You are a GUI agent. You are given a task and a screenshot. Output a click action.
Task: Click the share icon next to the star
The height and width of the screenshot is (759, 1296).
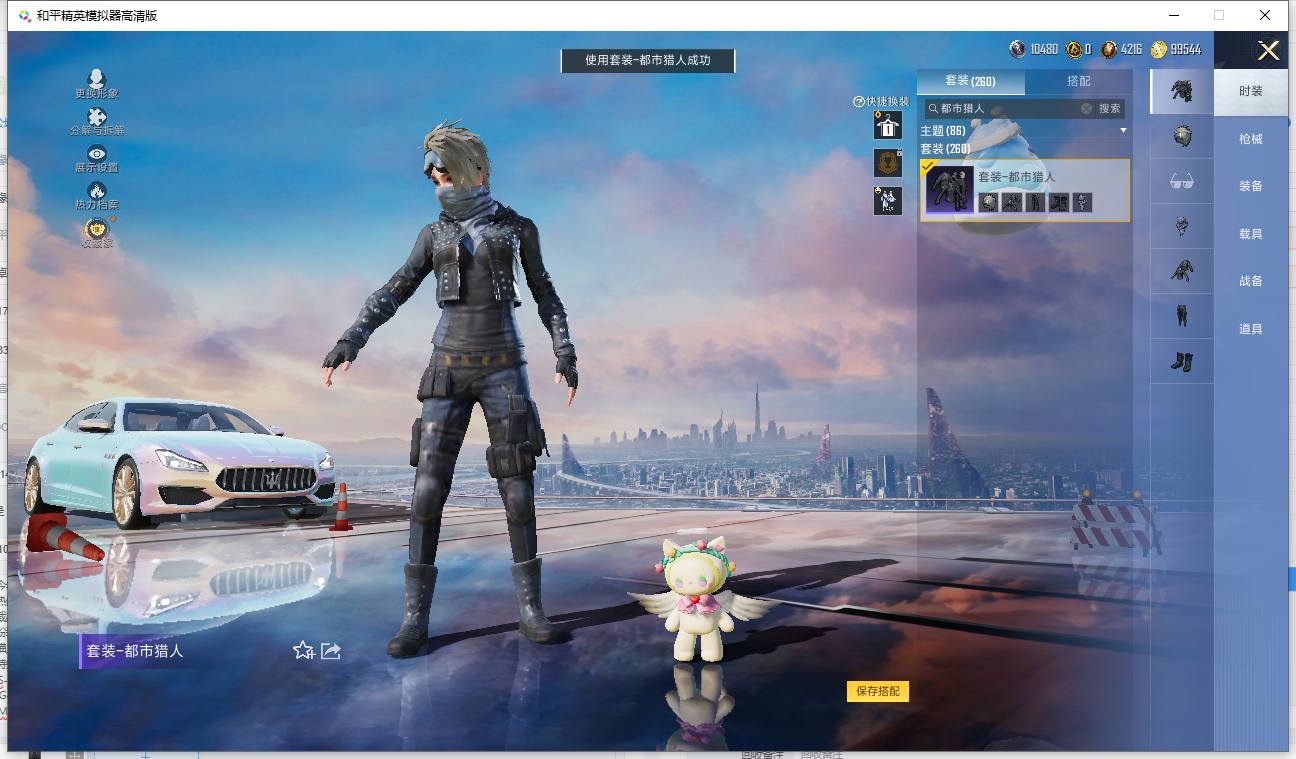[331, 651]
